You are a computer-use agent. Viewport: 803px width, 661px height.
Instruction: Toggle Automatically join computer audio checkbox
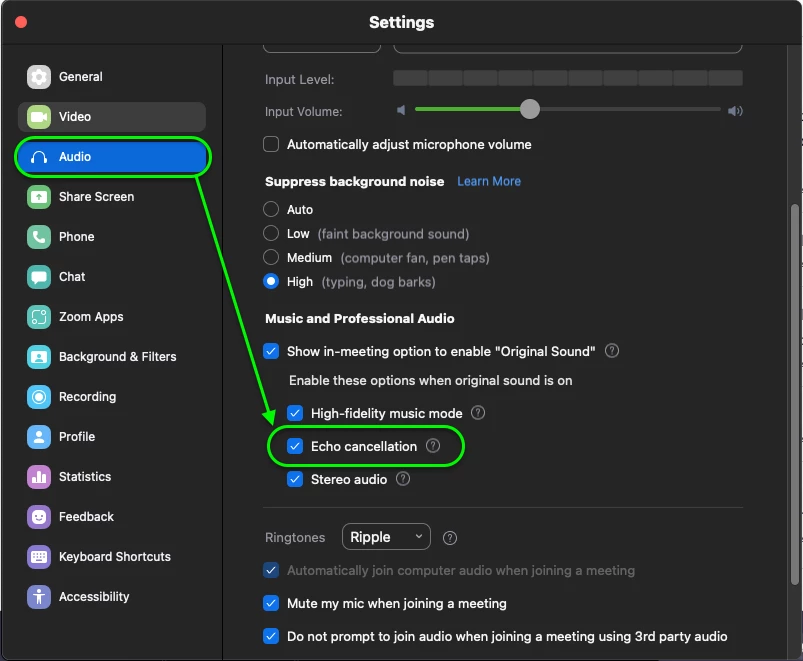pos(271,570)
